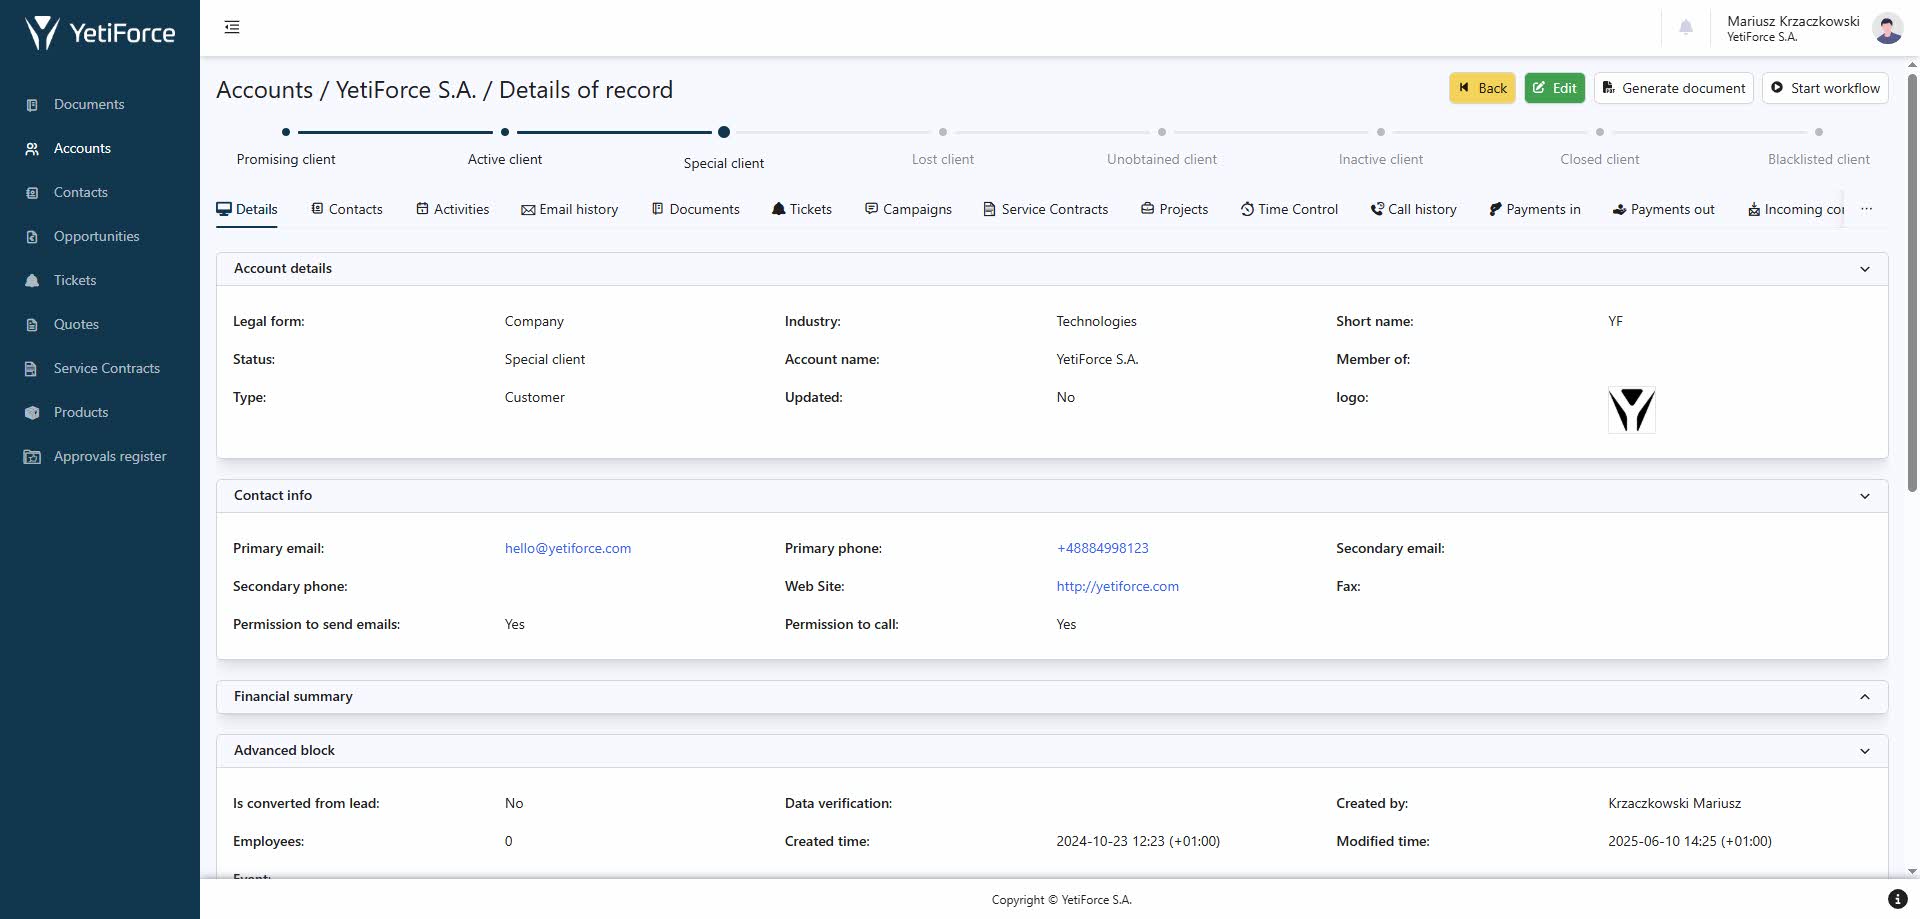Open the Email history tab
This screenshot has width=1920, height=919.
tap(569, 209)
